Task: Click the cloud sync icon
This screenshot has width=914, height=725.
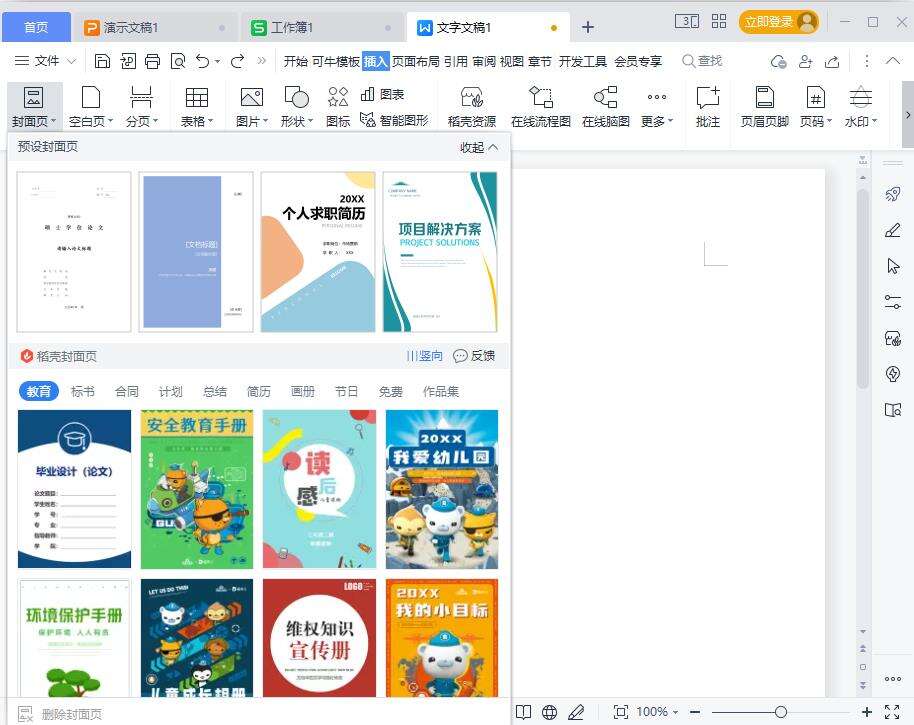Action: pos(778,61)
